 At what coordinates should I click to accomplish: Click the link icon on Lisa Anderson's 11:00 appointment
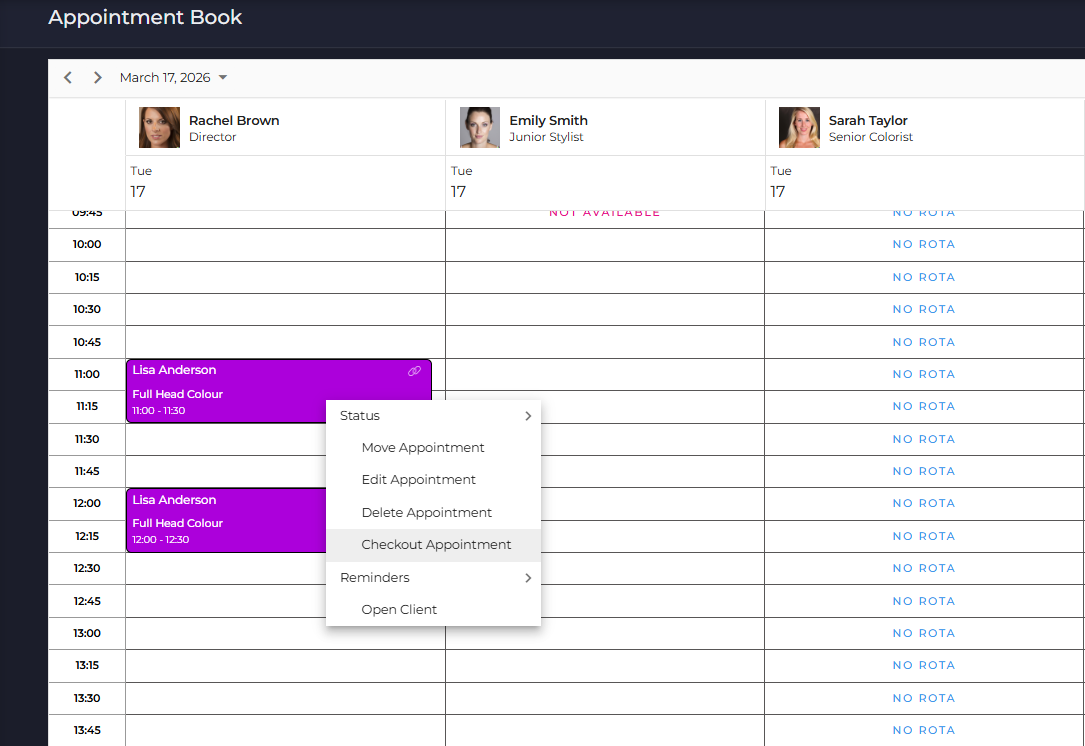[x=414, y=370]
